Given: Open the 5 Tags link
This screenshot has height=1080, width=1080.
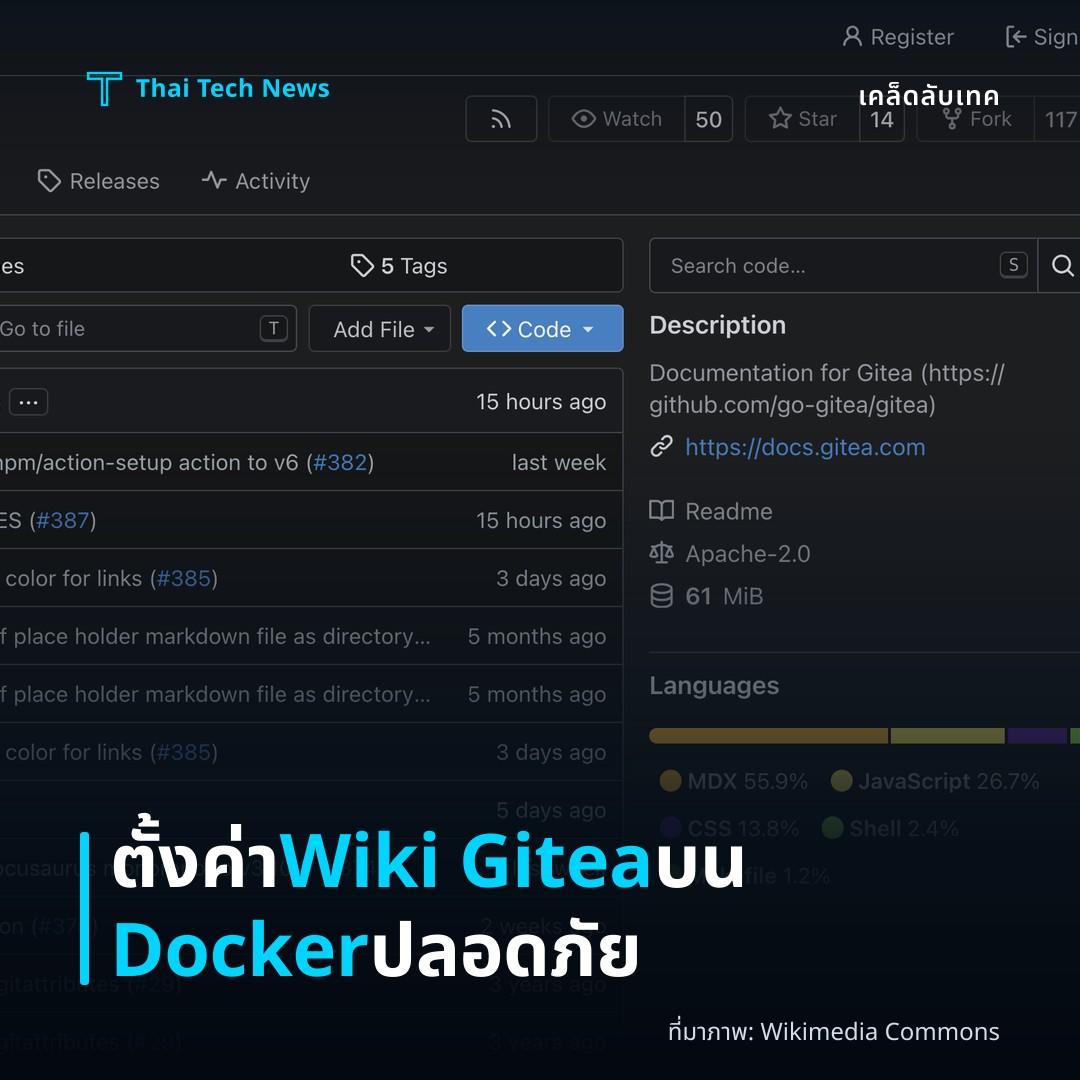Looking at the screenshot, I should 399,266.
